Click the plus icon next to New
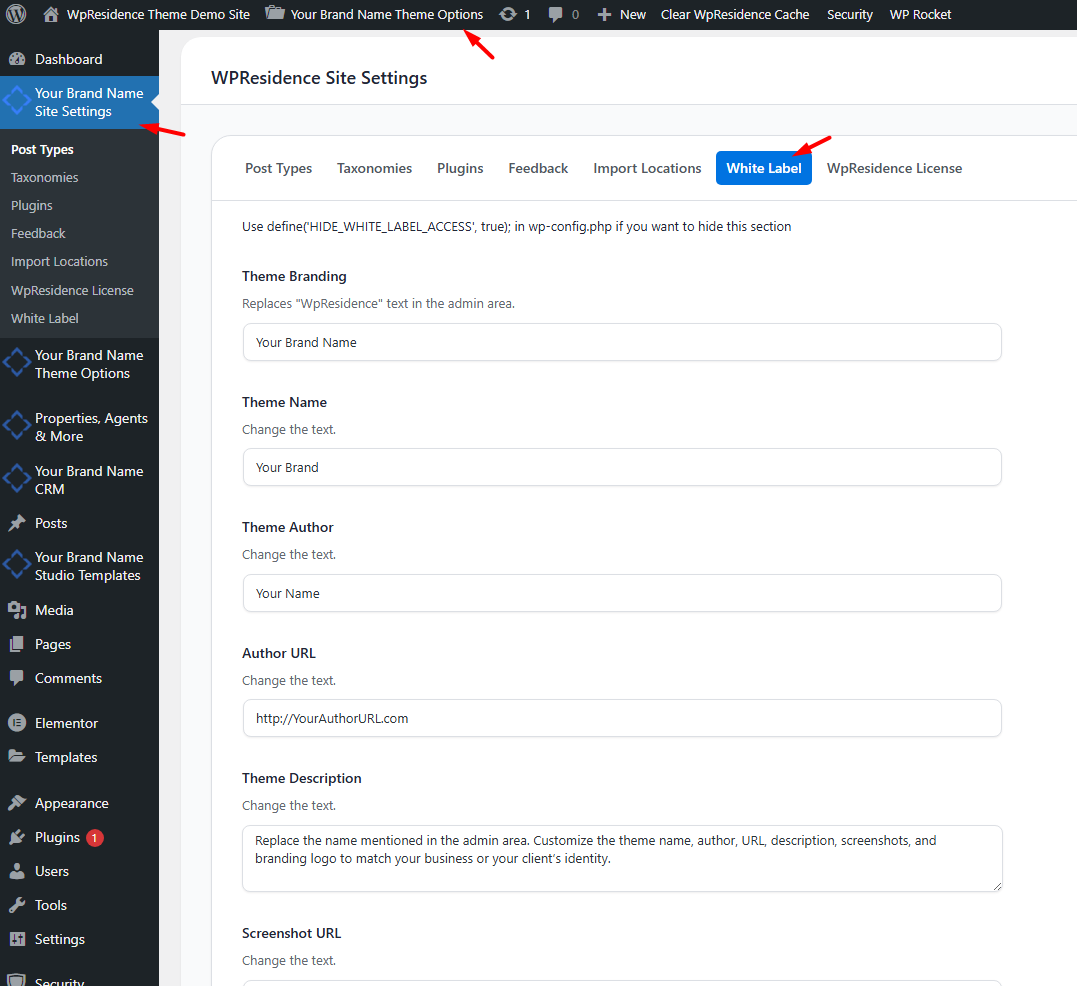The image size is (1077, 986). [x=604, y=14]
